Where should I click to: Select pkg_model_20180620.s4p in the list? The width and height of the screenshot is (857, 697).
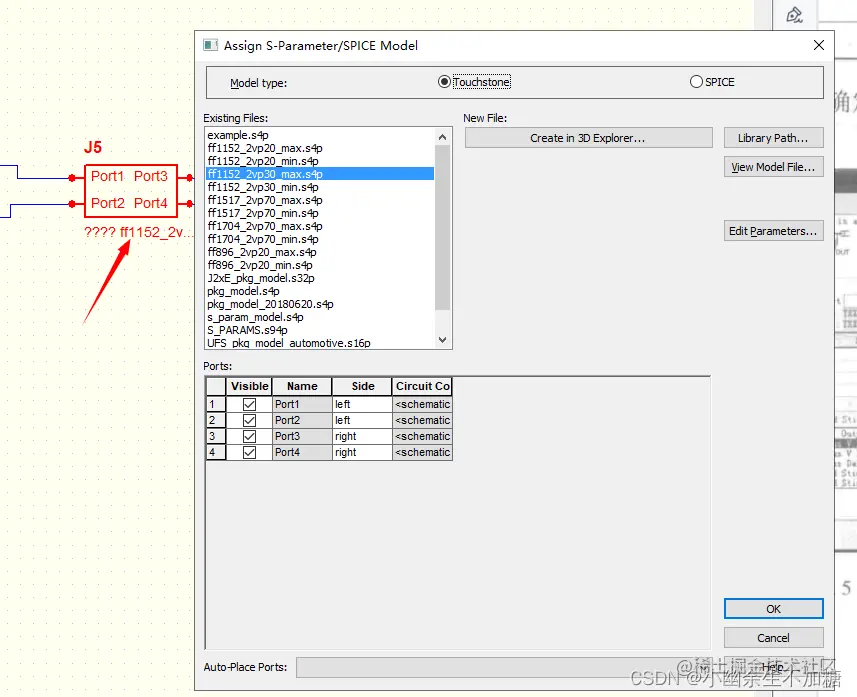[320, 304]
